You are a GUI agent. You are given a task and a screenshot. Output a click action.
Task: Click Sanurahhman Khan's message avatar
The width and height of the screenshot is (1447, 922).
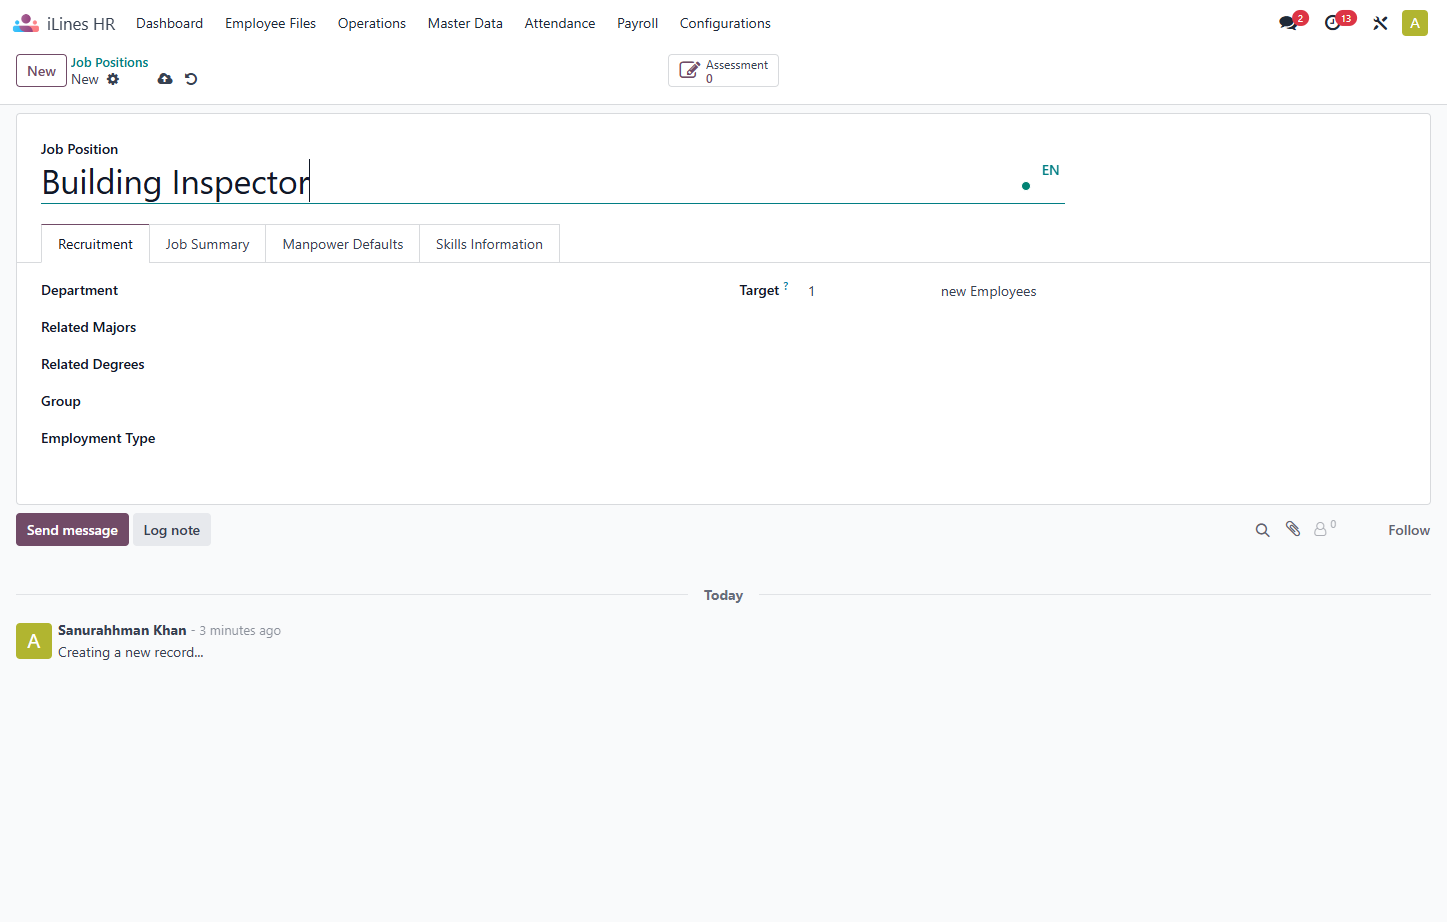point(34,641)
